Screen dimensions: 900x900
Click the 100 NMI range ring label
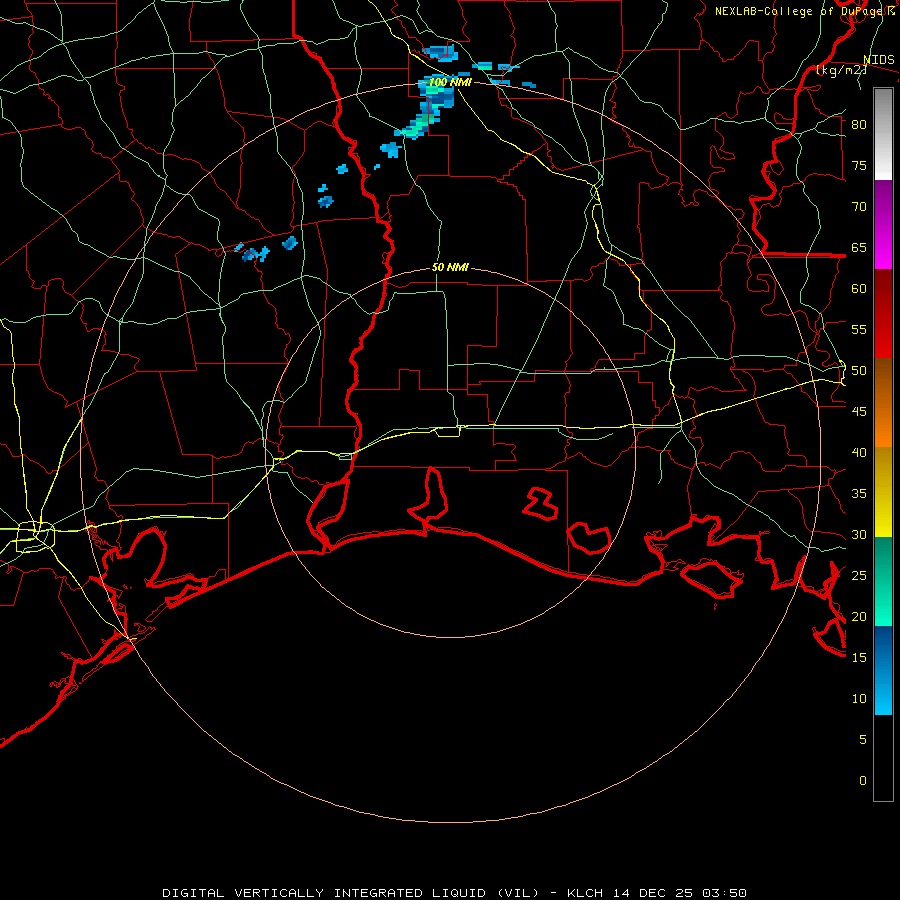pos(450,82)
